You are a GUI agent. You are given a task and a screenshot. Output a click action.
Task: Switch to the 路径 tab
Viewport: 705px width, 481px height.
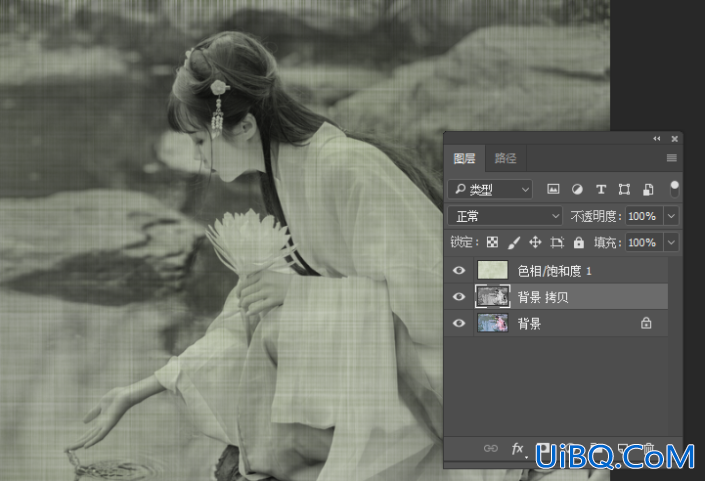505,158
